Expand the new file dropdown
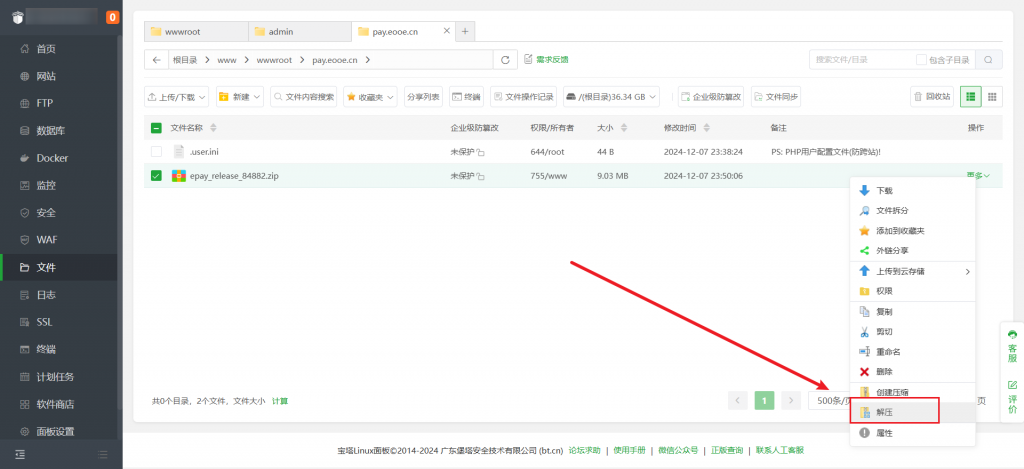 point(239,97)
